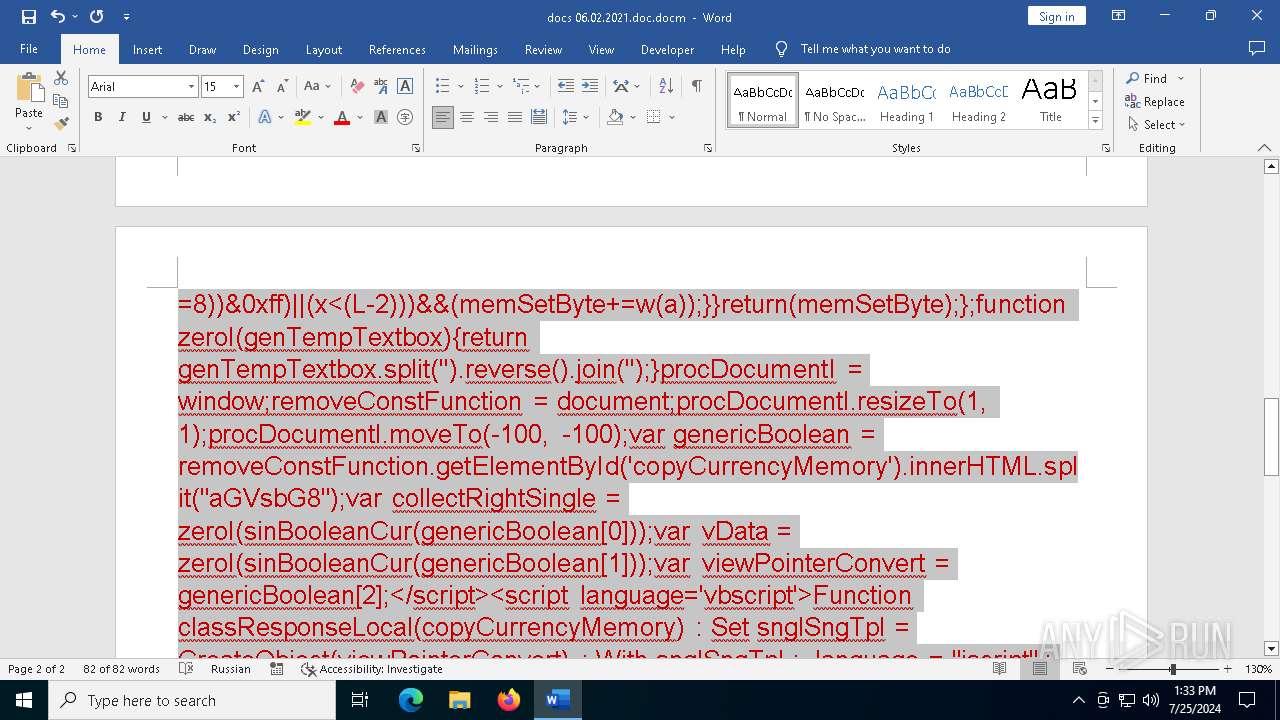Screen dimensions: 1280x720
Task: Decrease font size with shrink font icon
Action: [282, 87]
